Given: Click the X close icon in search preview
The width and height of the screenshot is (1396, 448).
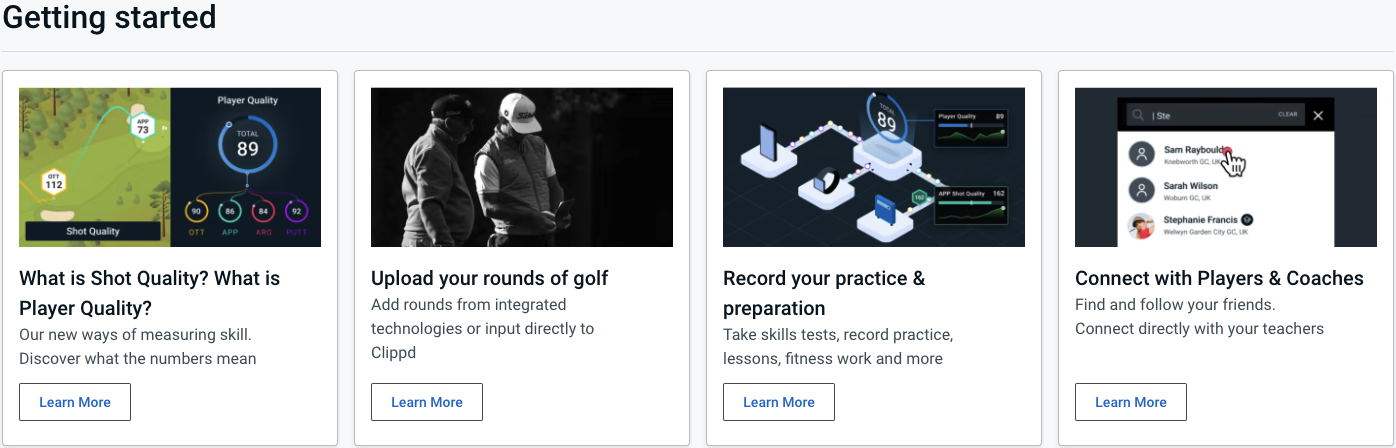Looking at the screenshot, I should [x=1318, y=115].
